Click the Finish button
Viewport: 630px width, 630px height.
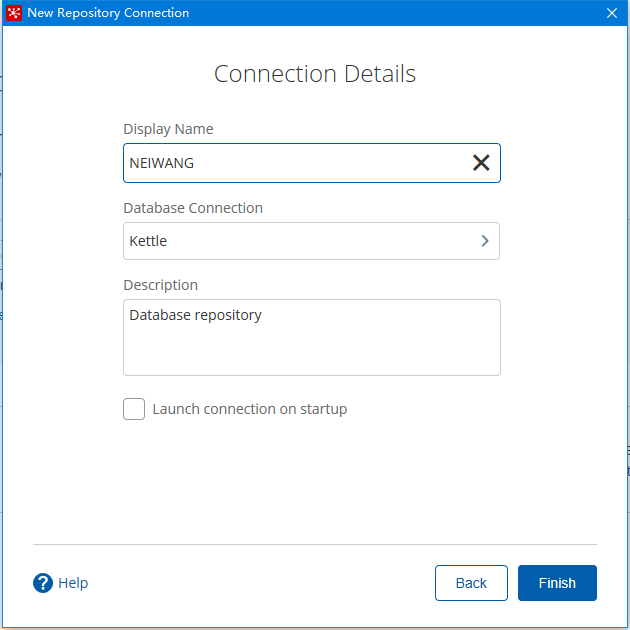[x=557, y=583]
